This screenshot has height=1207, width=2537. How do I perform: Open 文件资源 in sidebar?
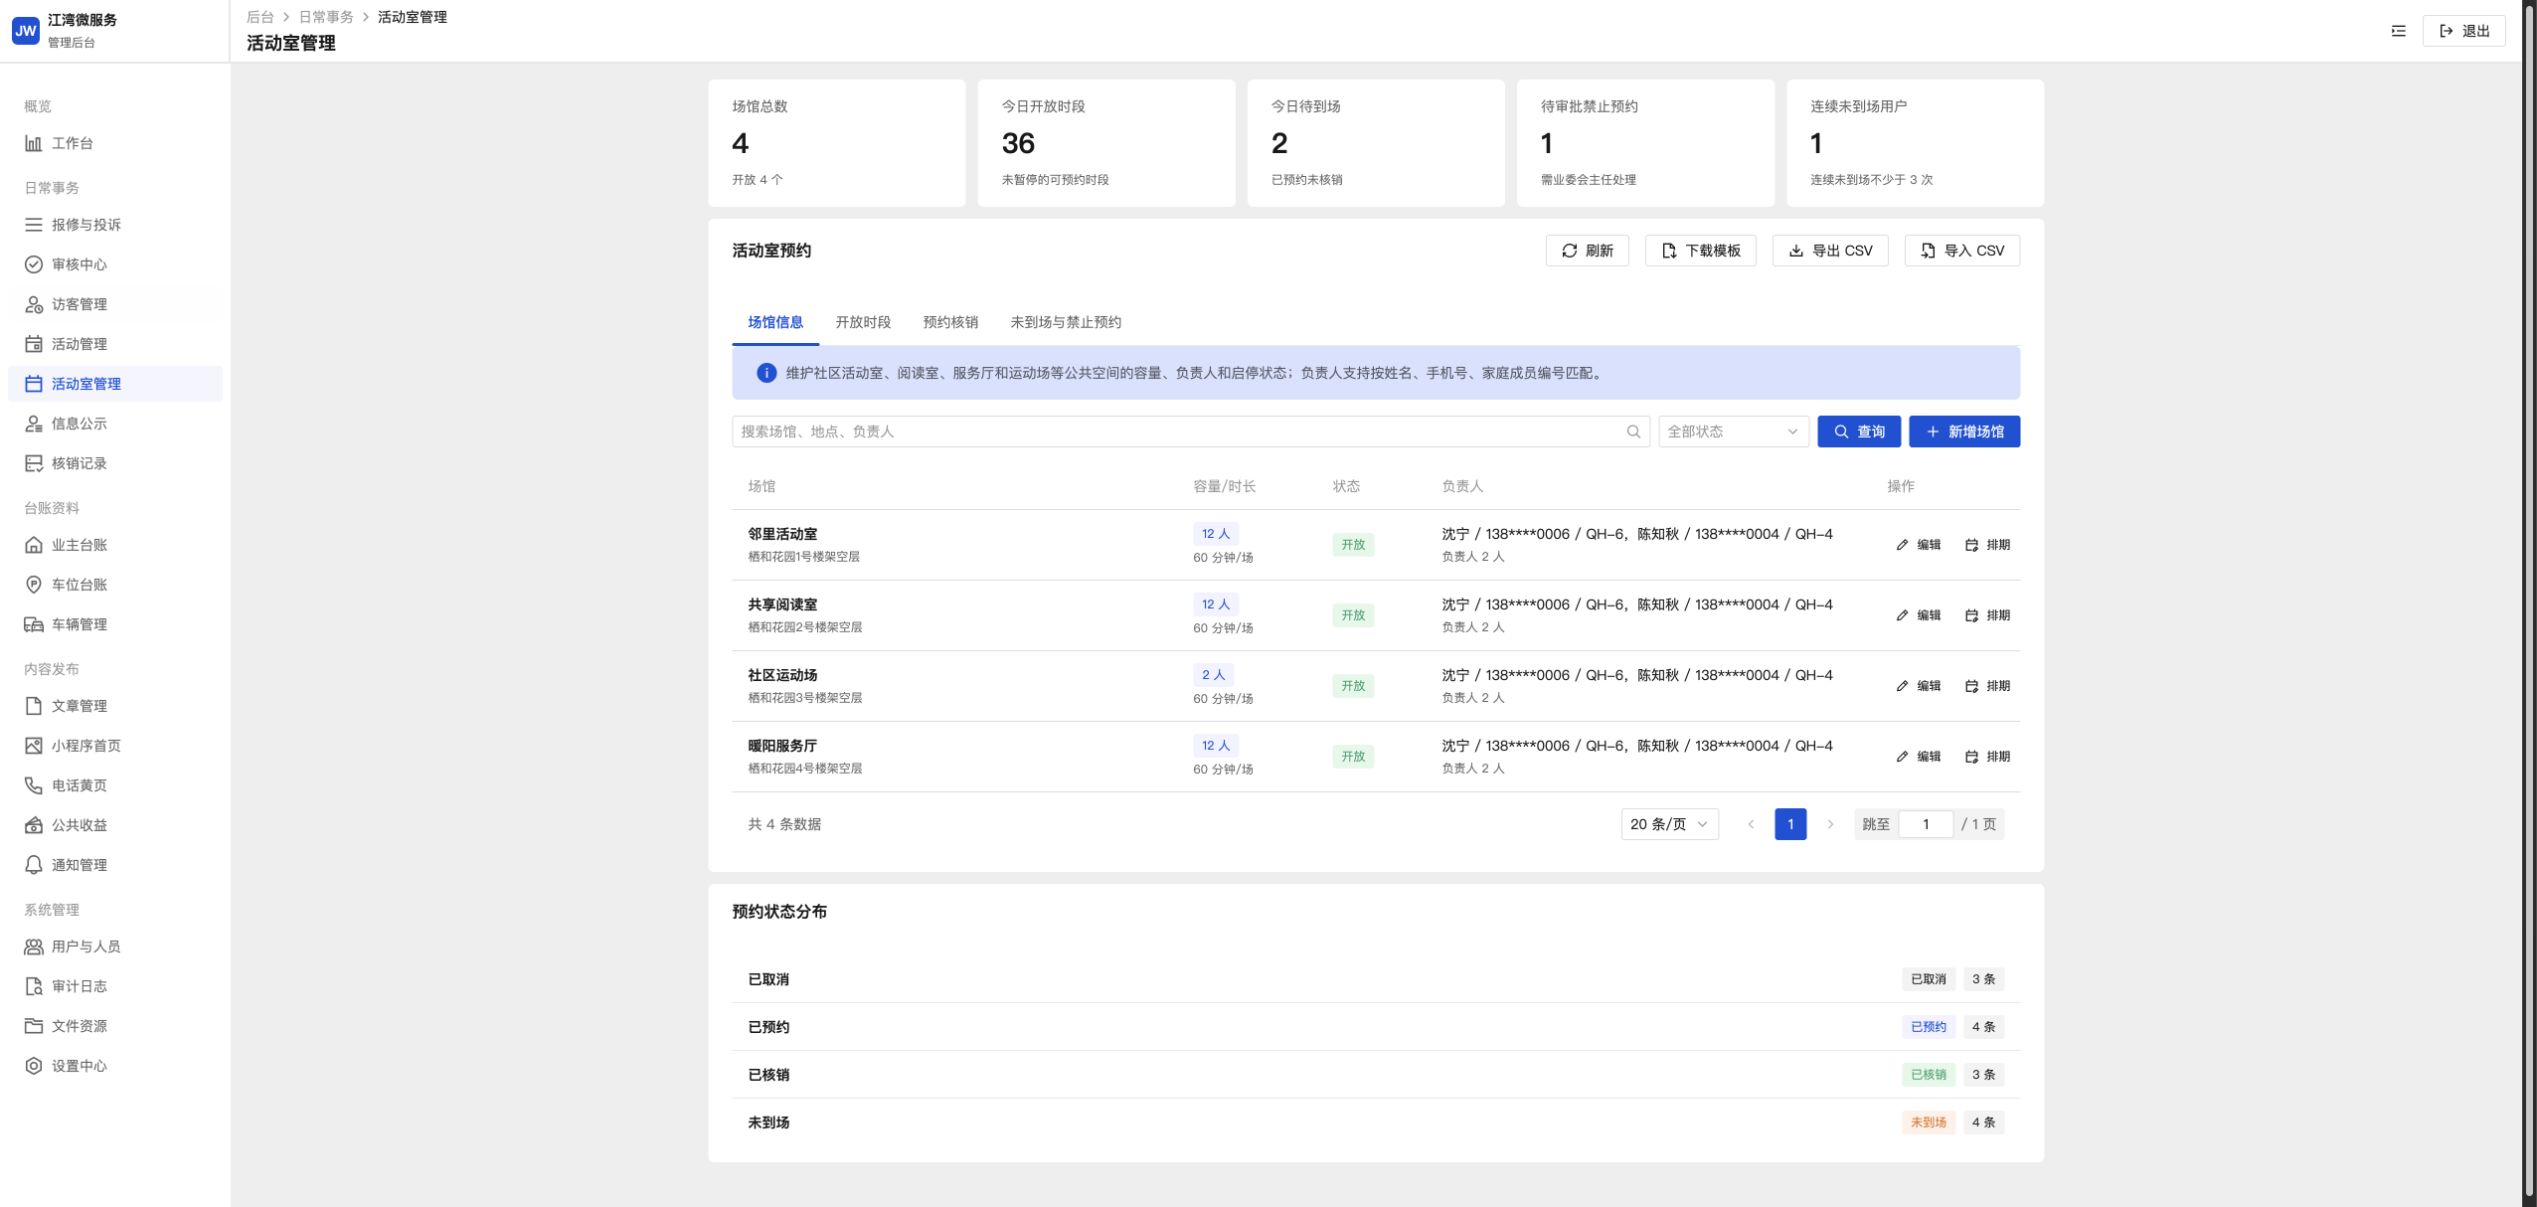click(115, 1026)
